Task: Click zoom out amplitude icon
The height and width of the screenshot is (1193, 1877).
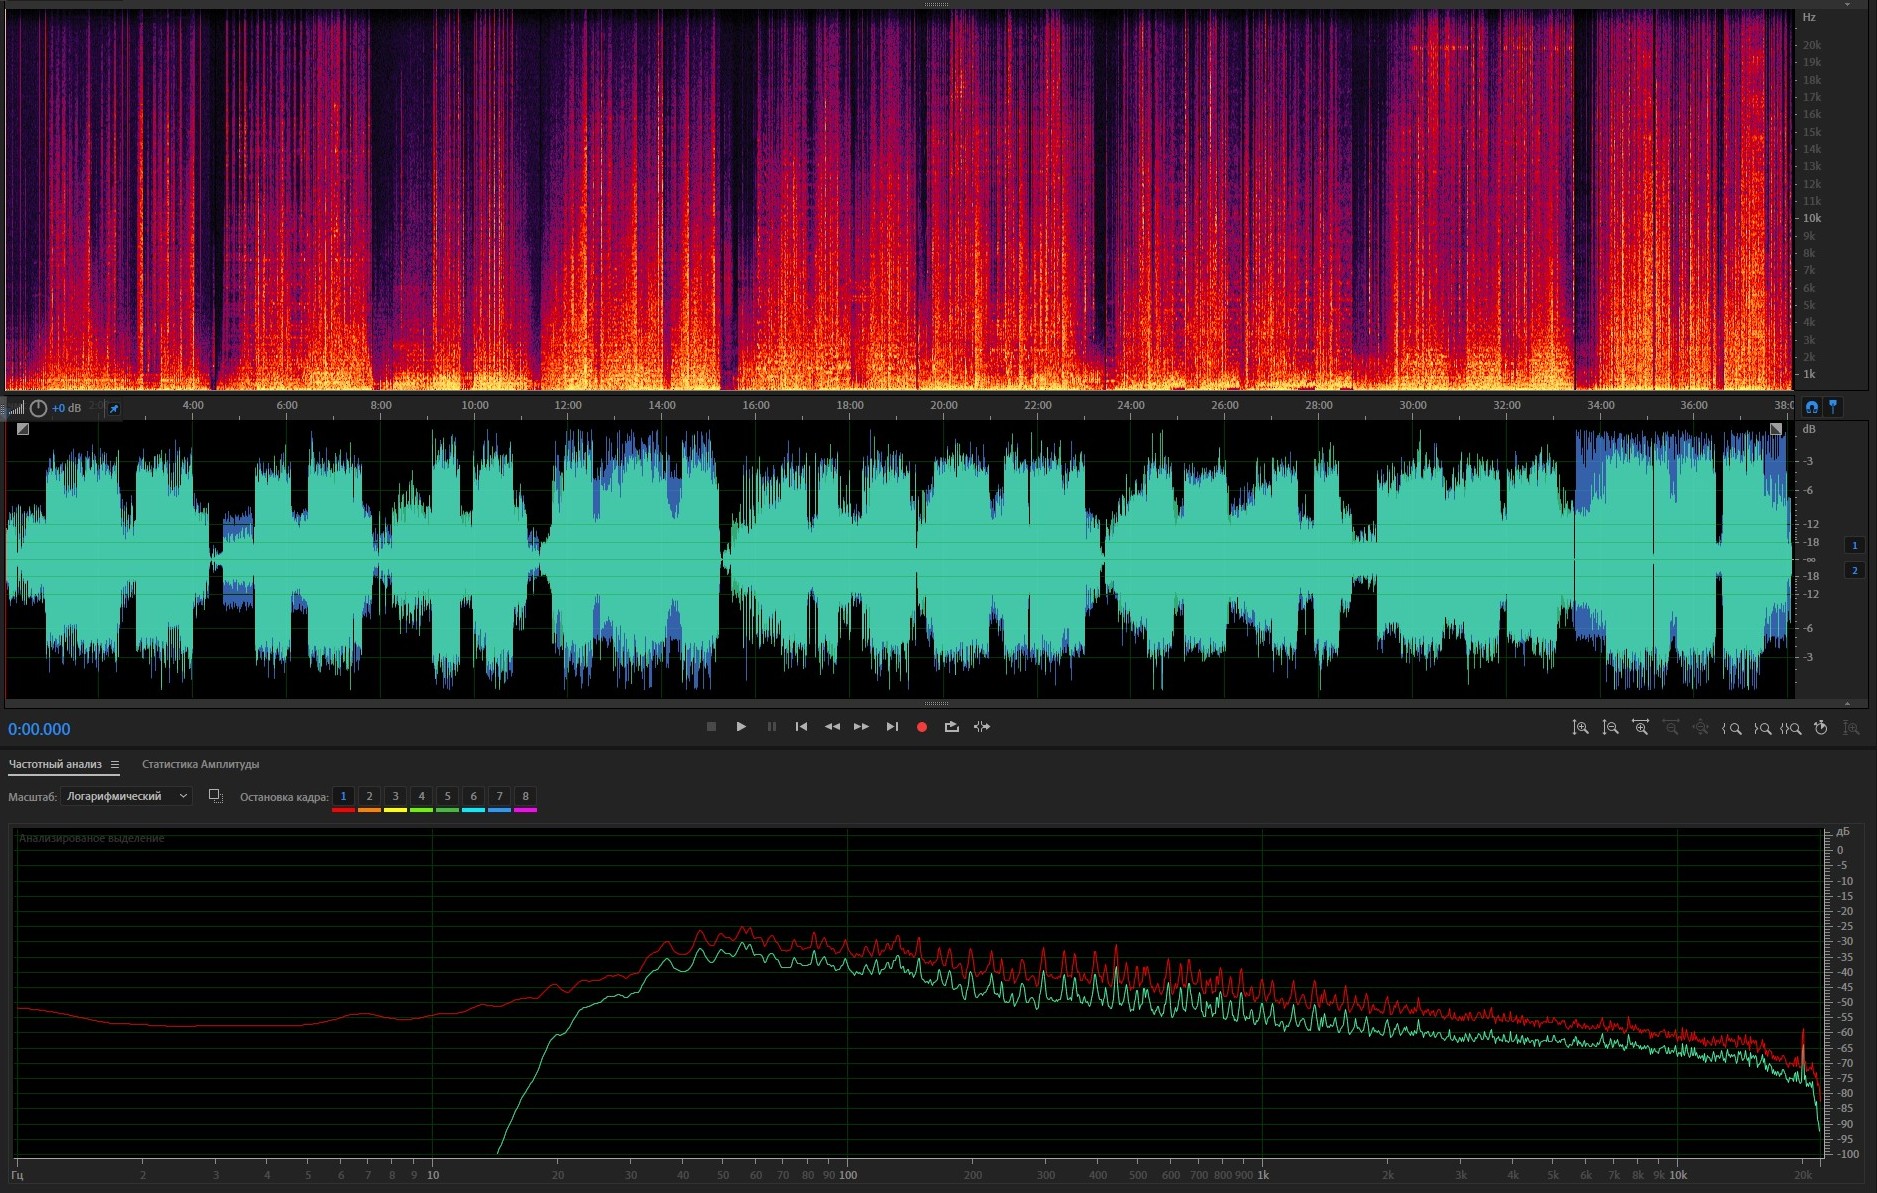Action: (1610, 728)
